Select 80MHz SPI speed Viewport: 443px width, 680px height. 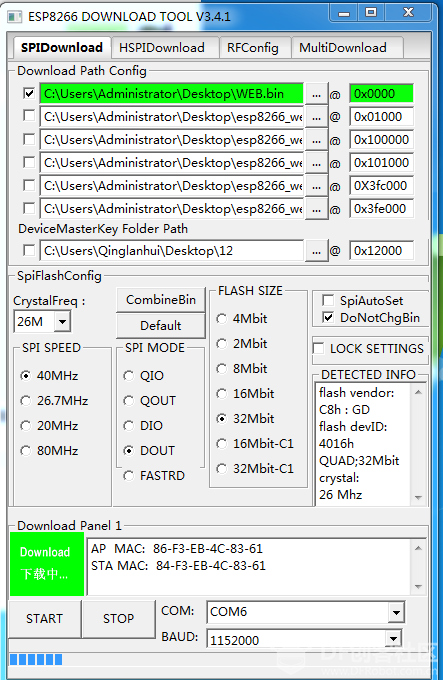point(49,451)
